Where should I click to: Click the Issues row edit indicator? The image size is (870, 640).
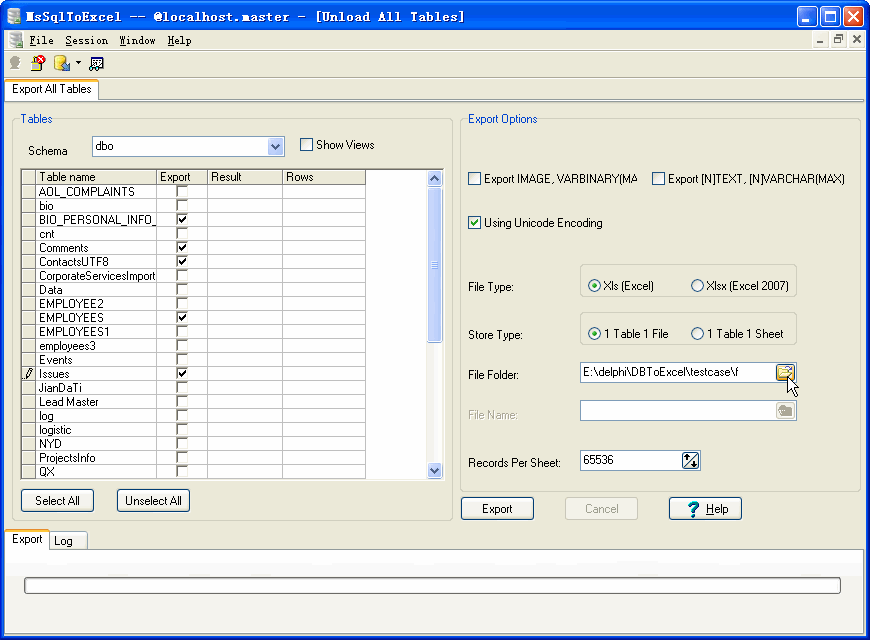(x=28, y=374)
